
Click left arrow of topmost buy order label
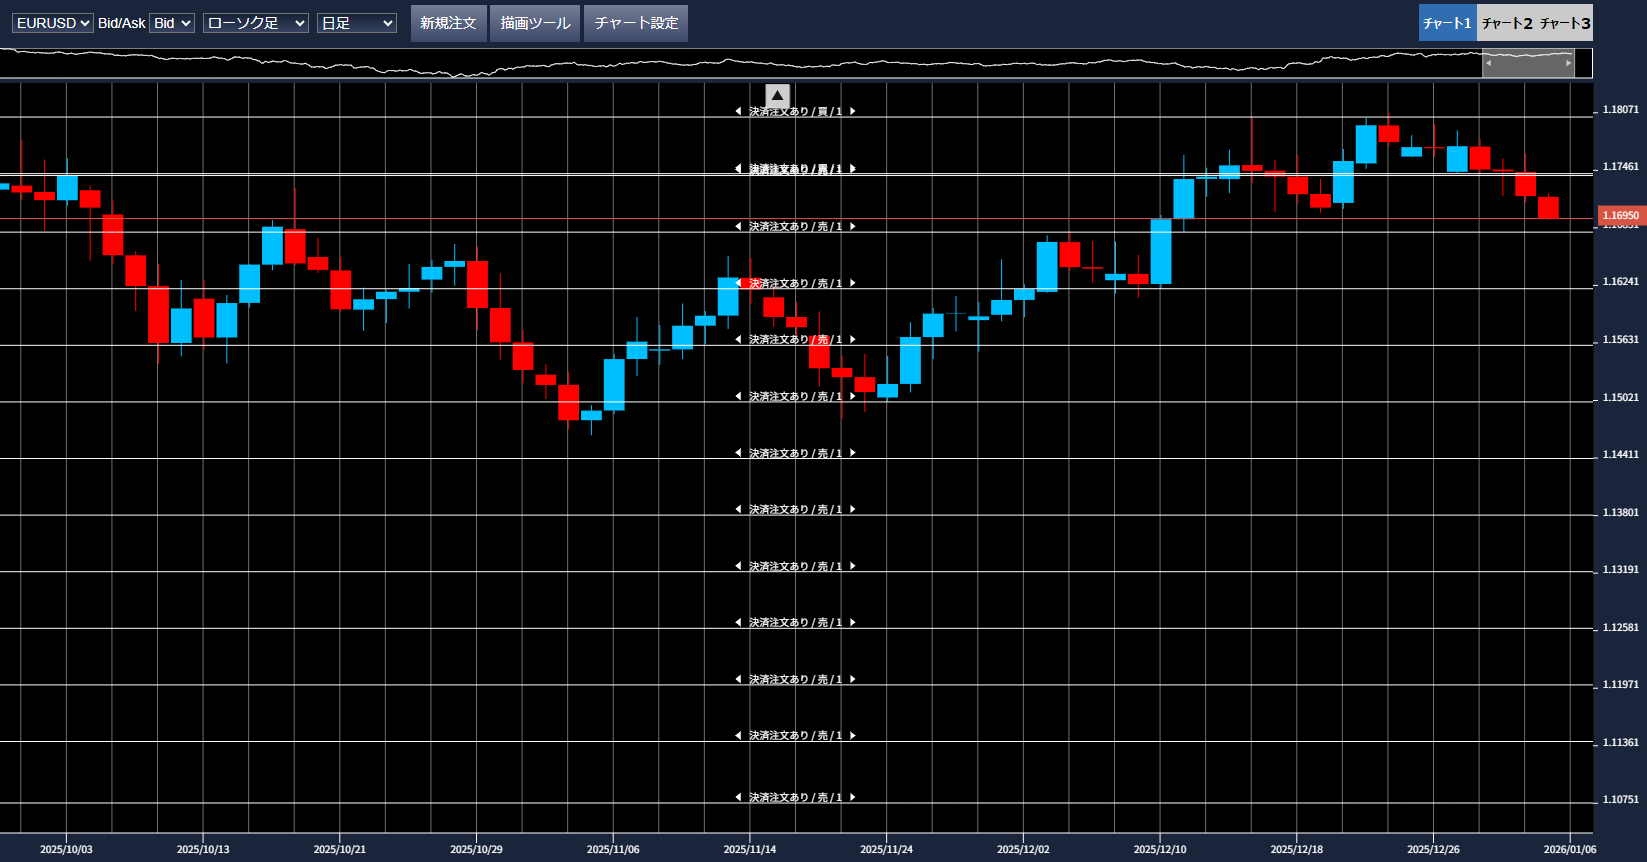tap(738, 112)
